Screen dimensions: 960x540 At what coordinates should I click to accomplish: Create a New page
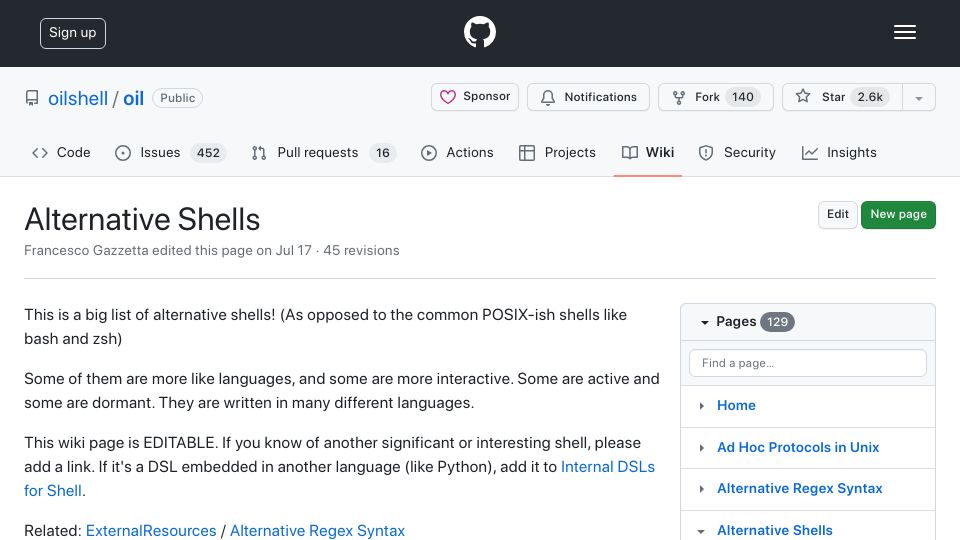(x=898, y=214)
